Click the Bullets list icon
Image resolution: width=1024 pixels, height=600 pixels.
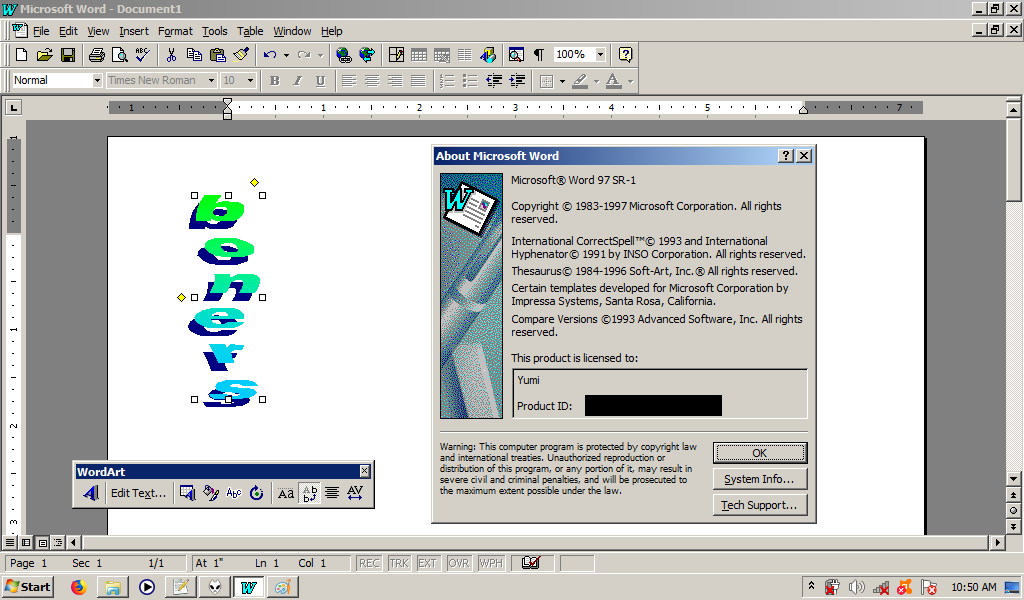[470, 80]
